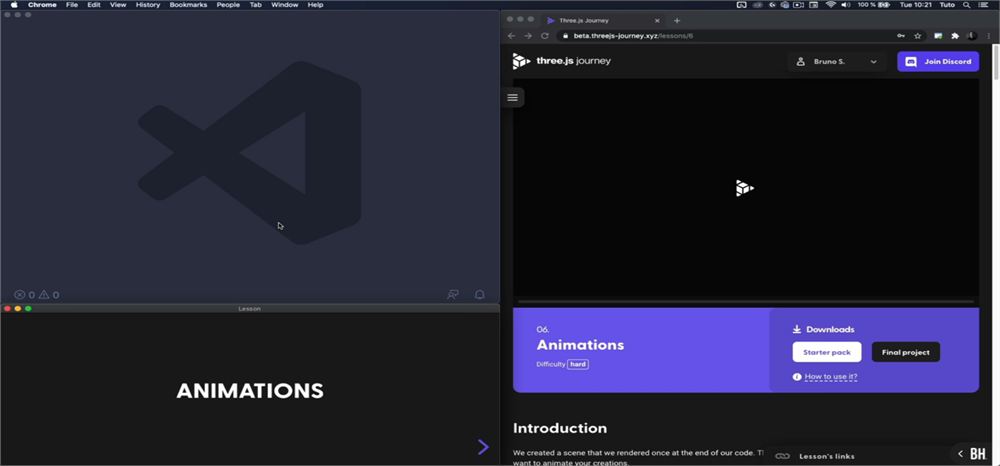Click the Lesson window title bar
This screenshot has width=1000, height=466.
(250, 309)
